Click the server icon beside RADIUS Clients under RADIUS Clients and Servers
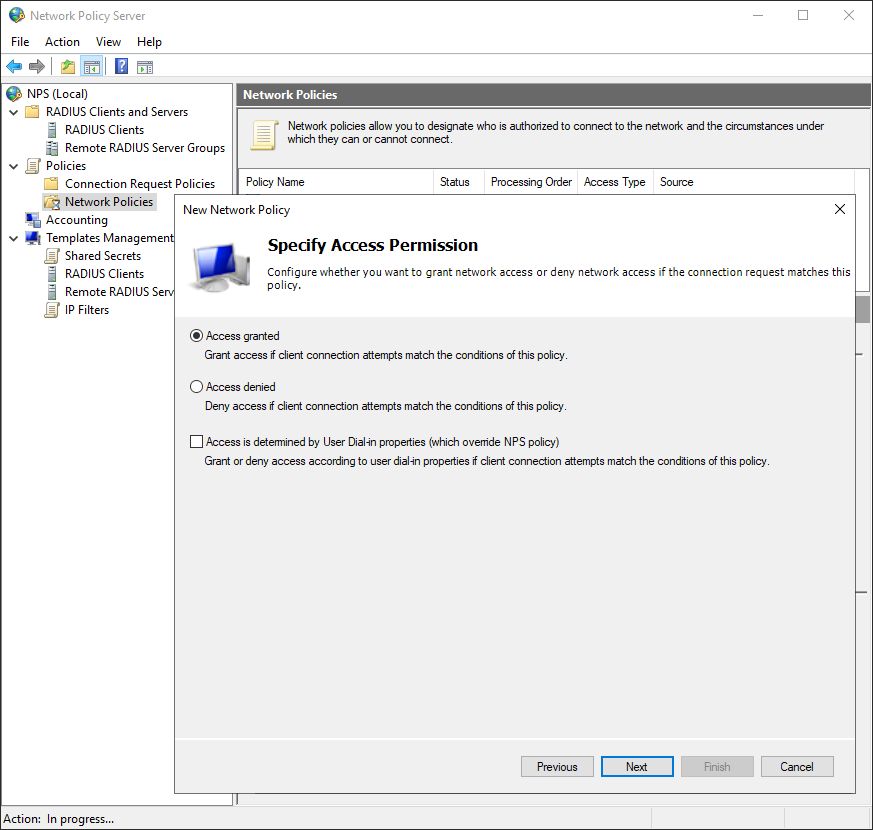This screenshot has height=830, width=873. pyautogui.click(x=52, y=130)
